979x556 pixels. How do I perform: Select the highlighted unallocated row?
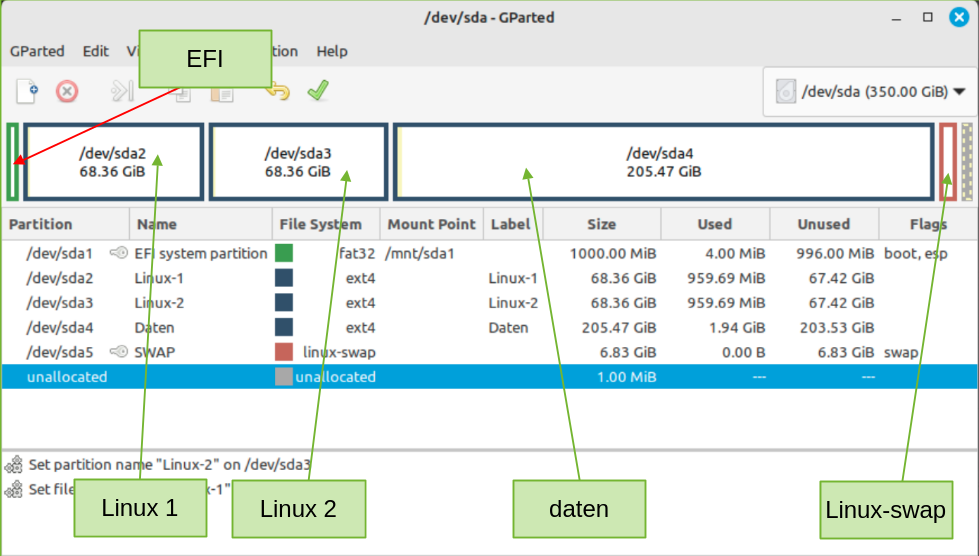coord(490,376)
